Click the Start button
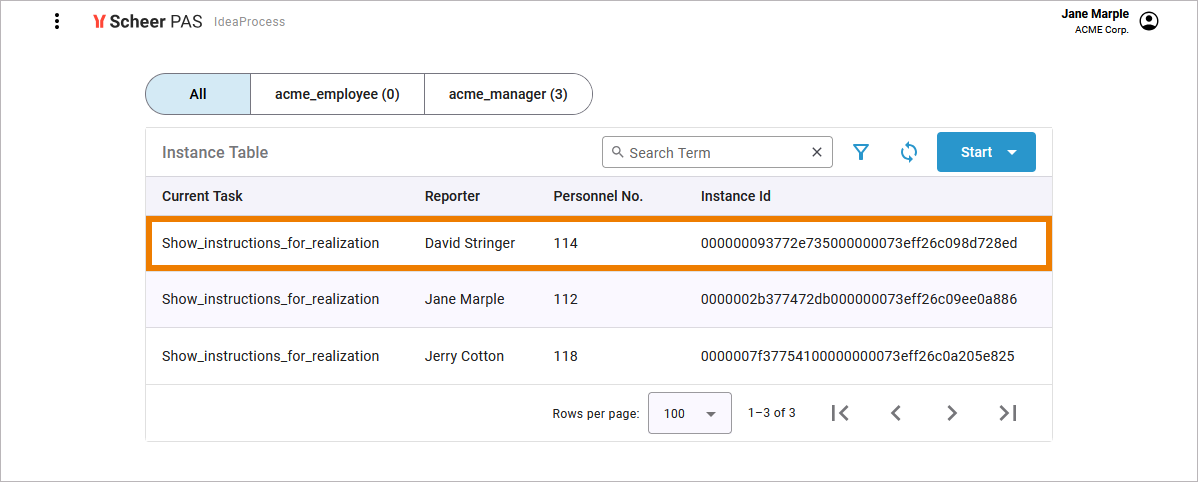This screenshot has height=482, width=1198. 975,152
